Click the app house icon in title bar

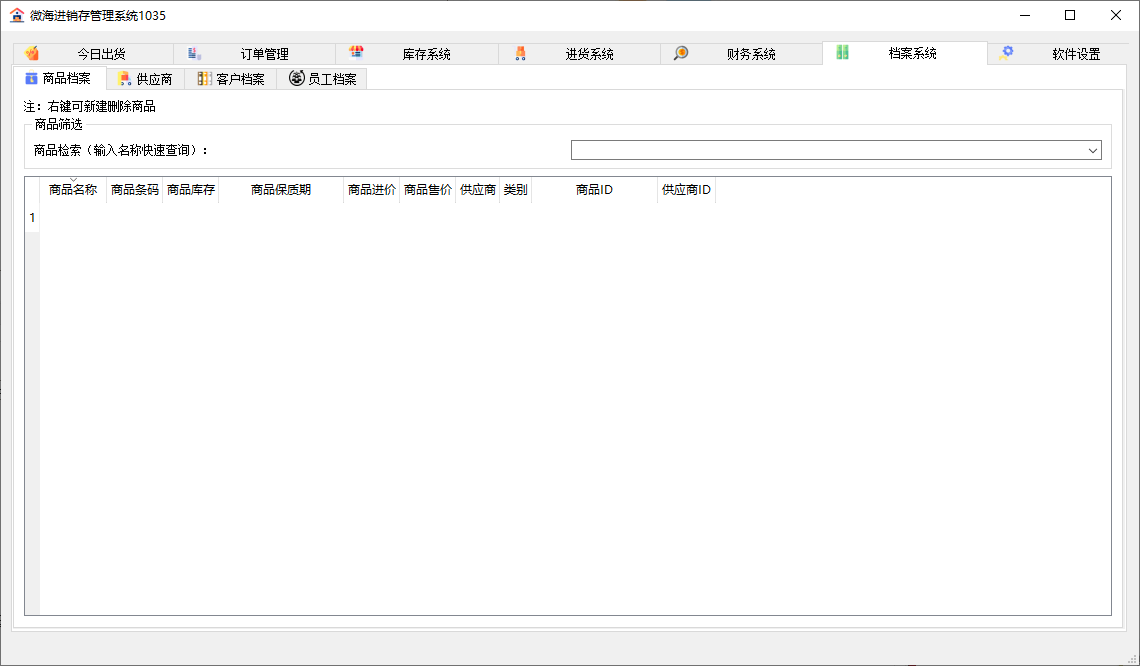(x=17, y=15)
